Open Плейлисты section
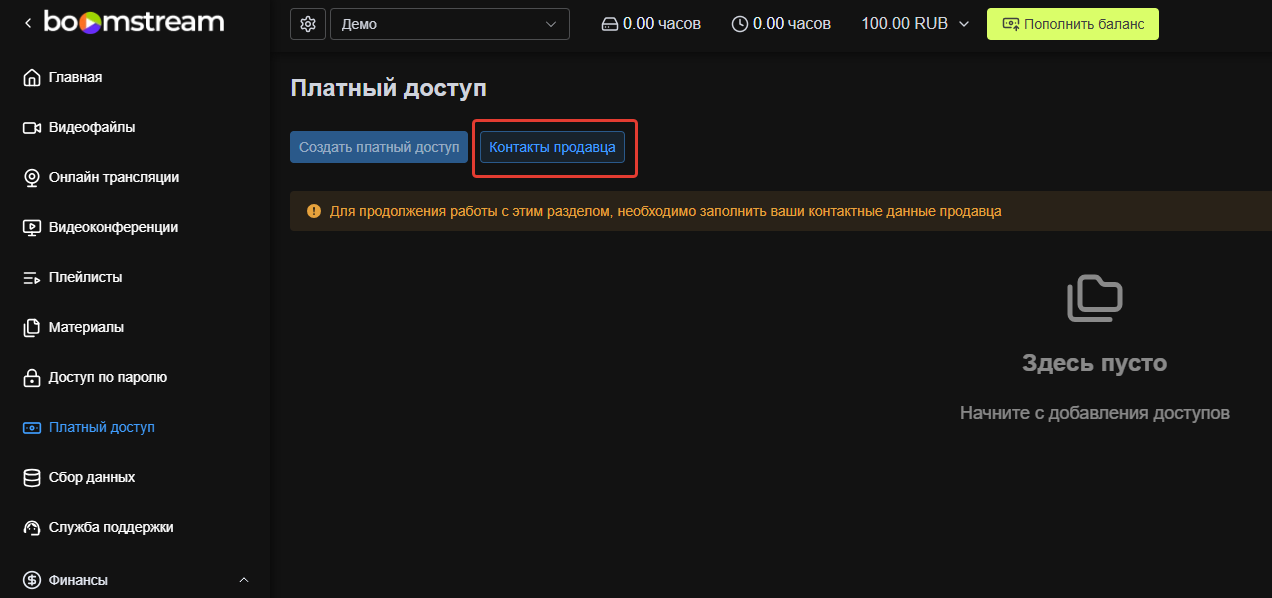This screenshot has width=1272, height=598. point(85,277)
